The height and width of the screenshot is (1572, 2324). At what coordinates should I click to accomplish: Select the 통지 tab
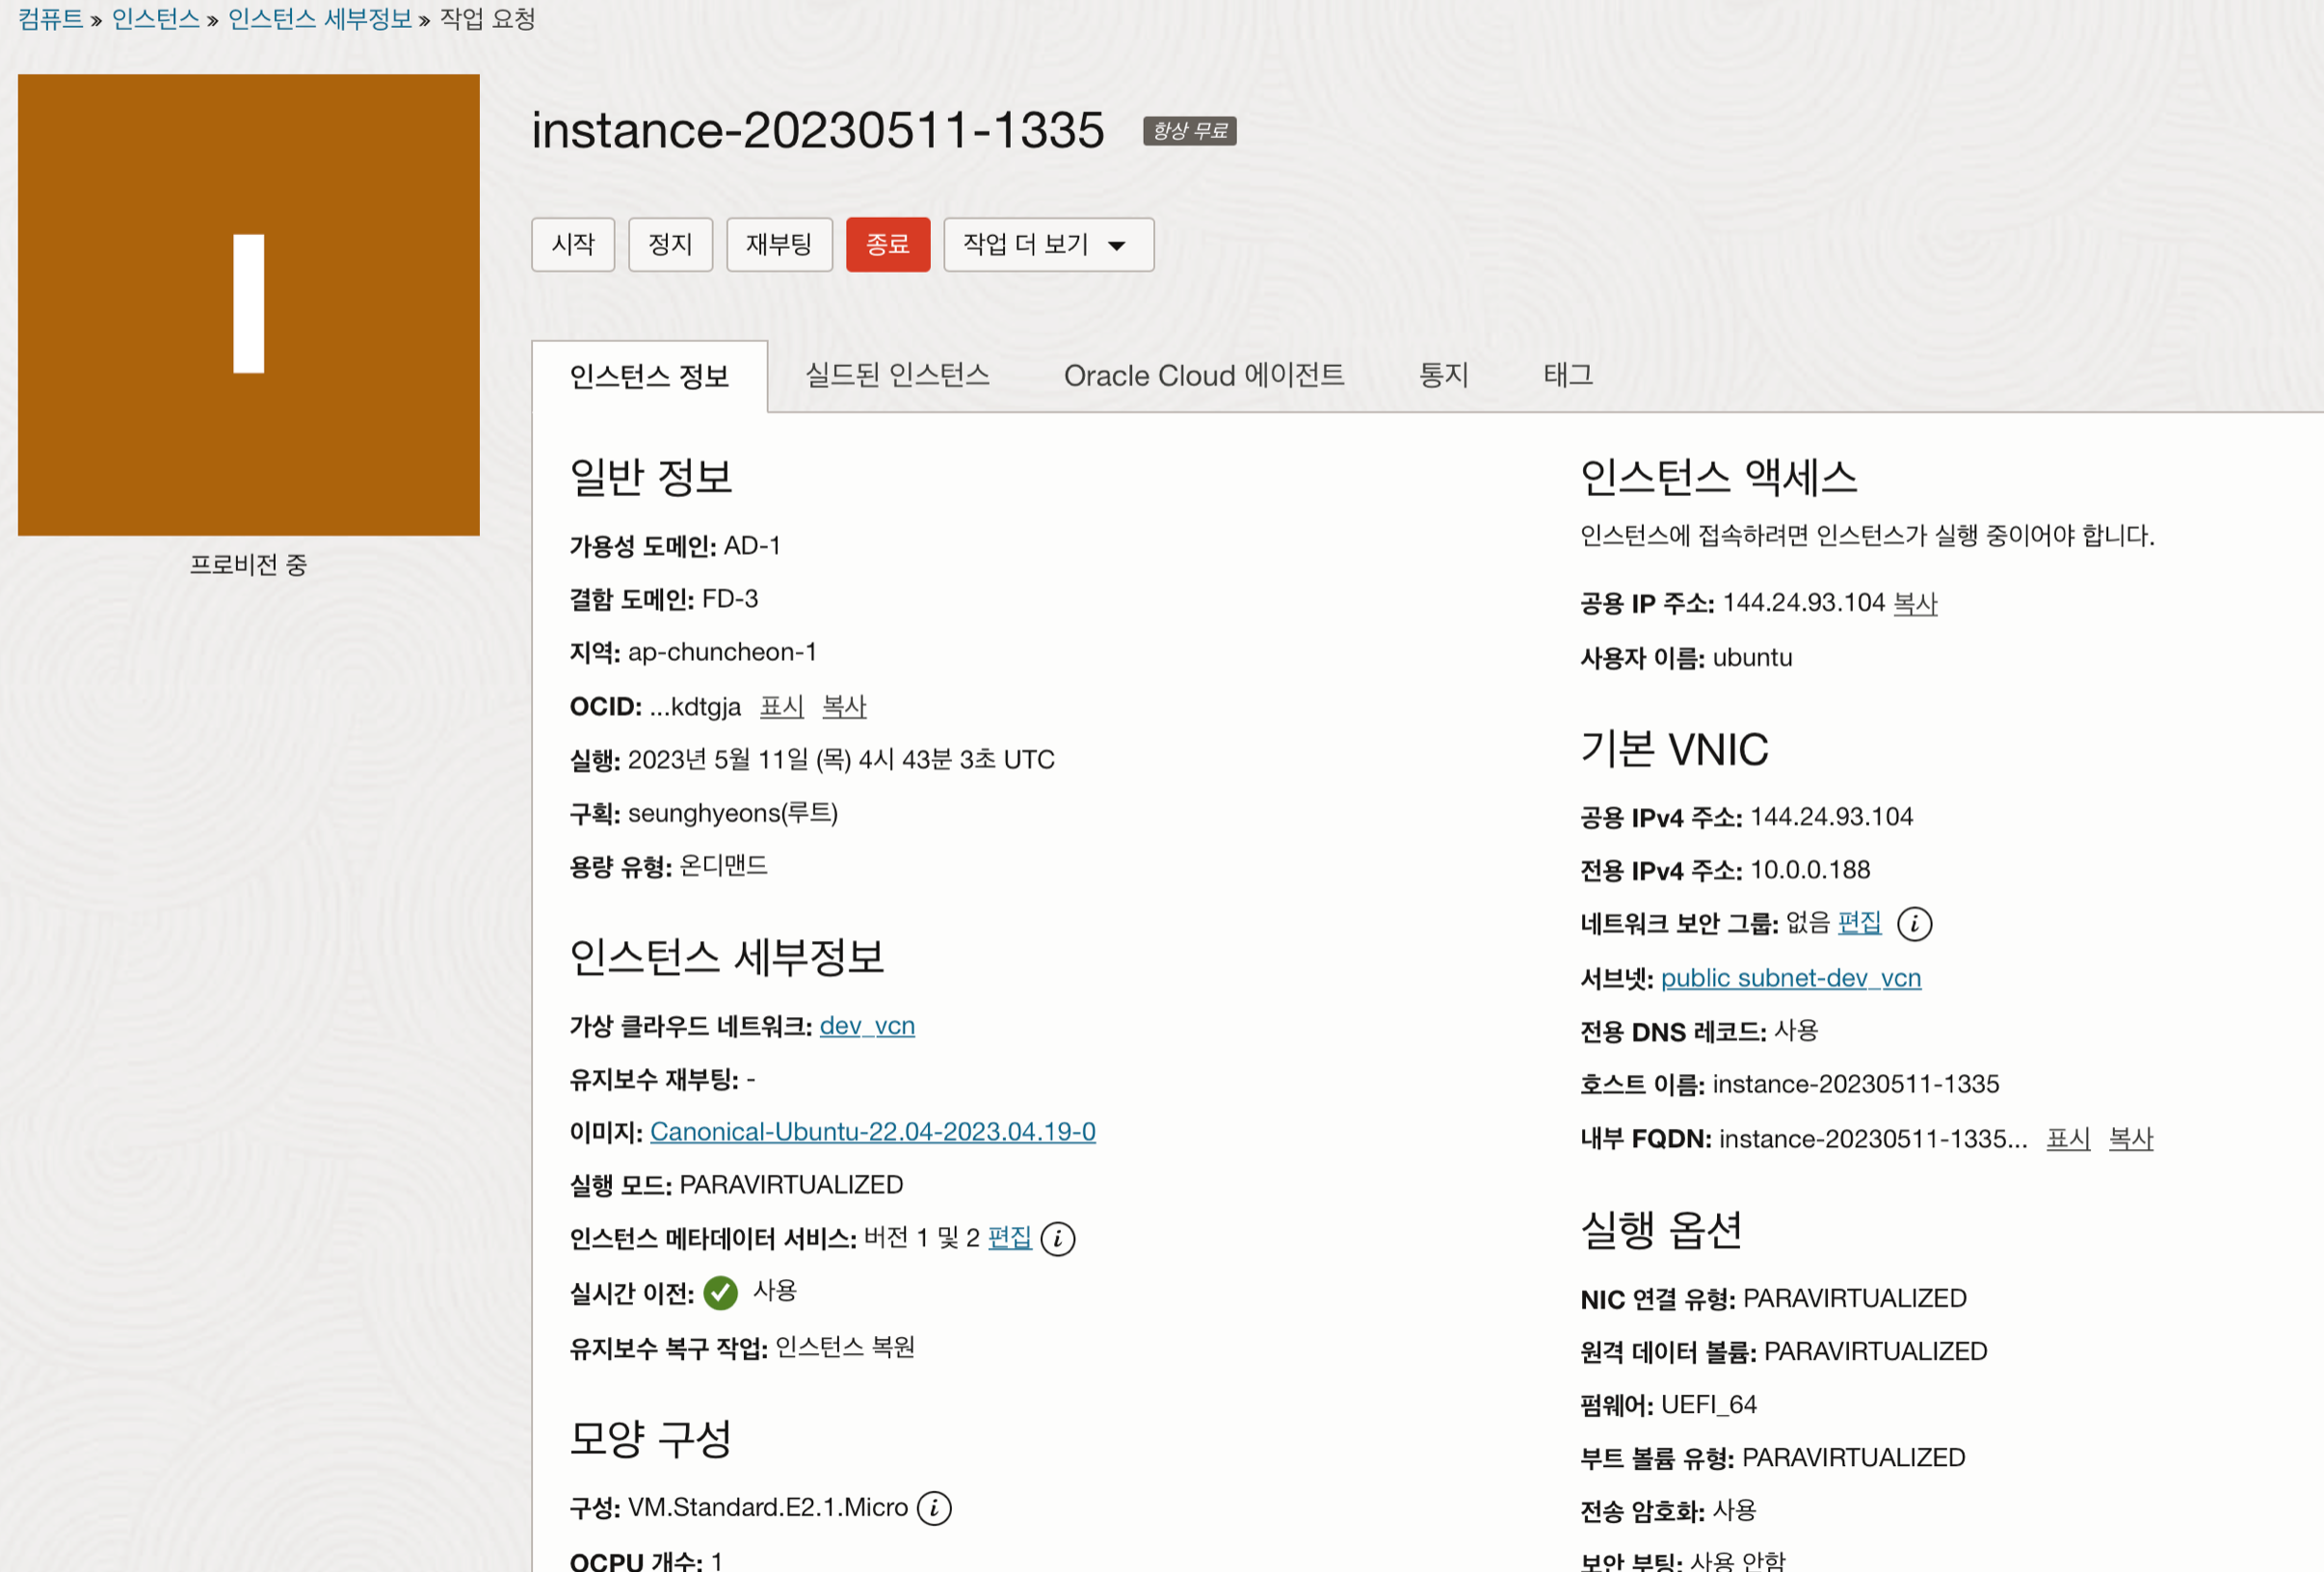[1443, 375]
